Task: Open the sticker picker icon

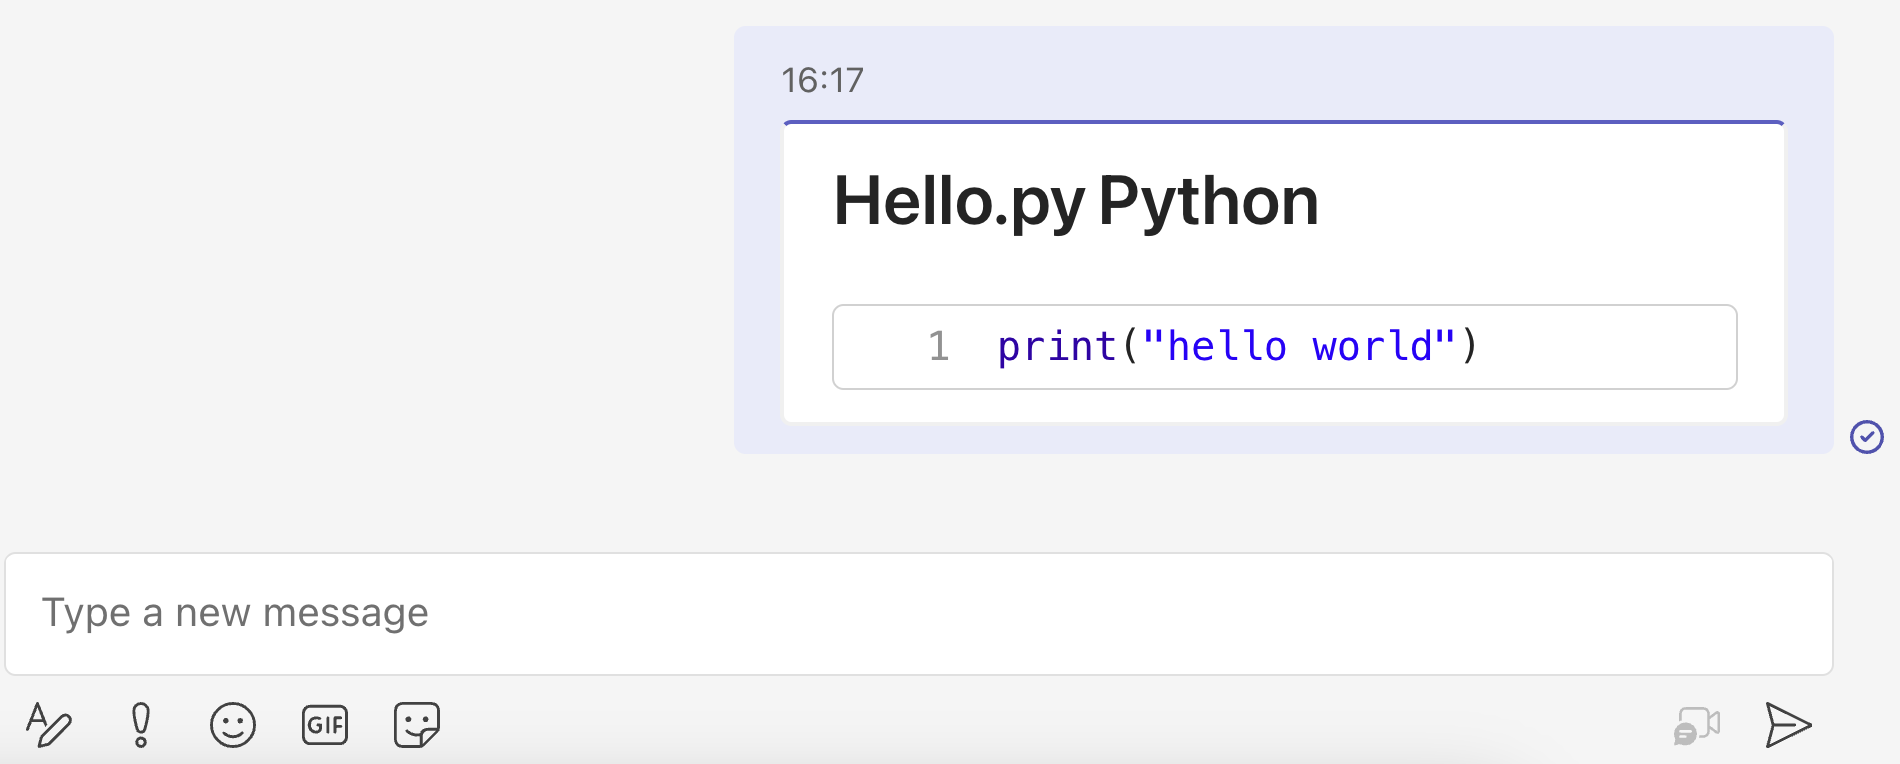Action: tap(417, 725)
